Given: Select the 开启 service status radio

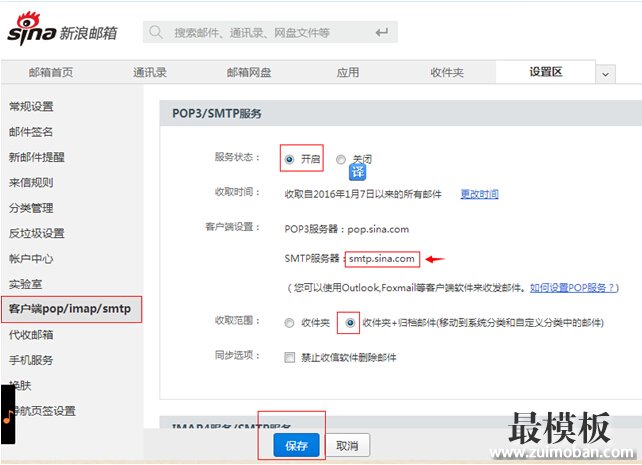Looking at the screenshot, I should (x=289, y=159).
